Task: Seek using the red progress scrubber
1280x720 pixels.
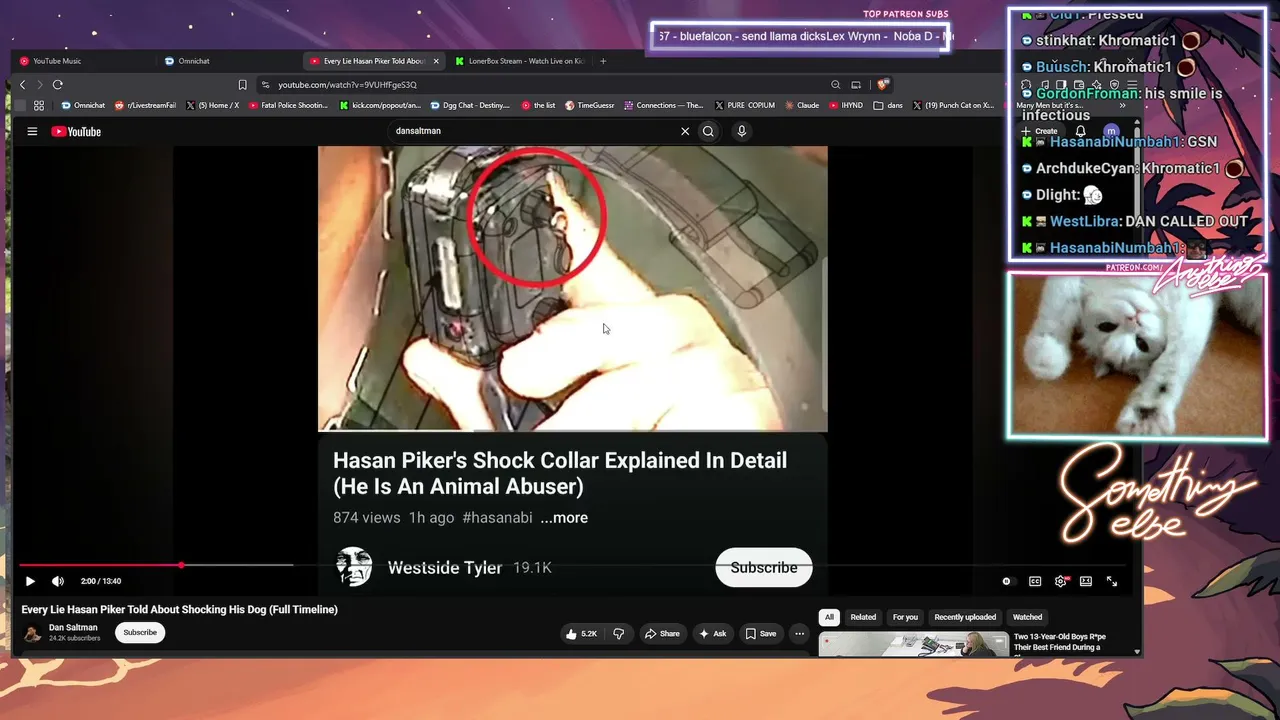Action: coord(181,565)
